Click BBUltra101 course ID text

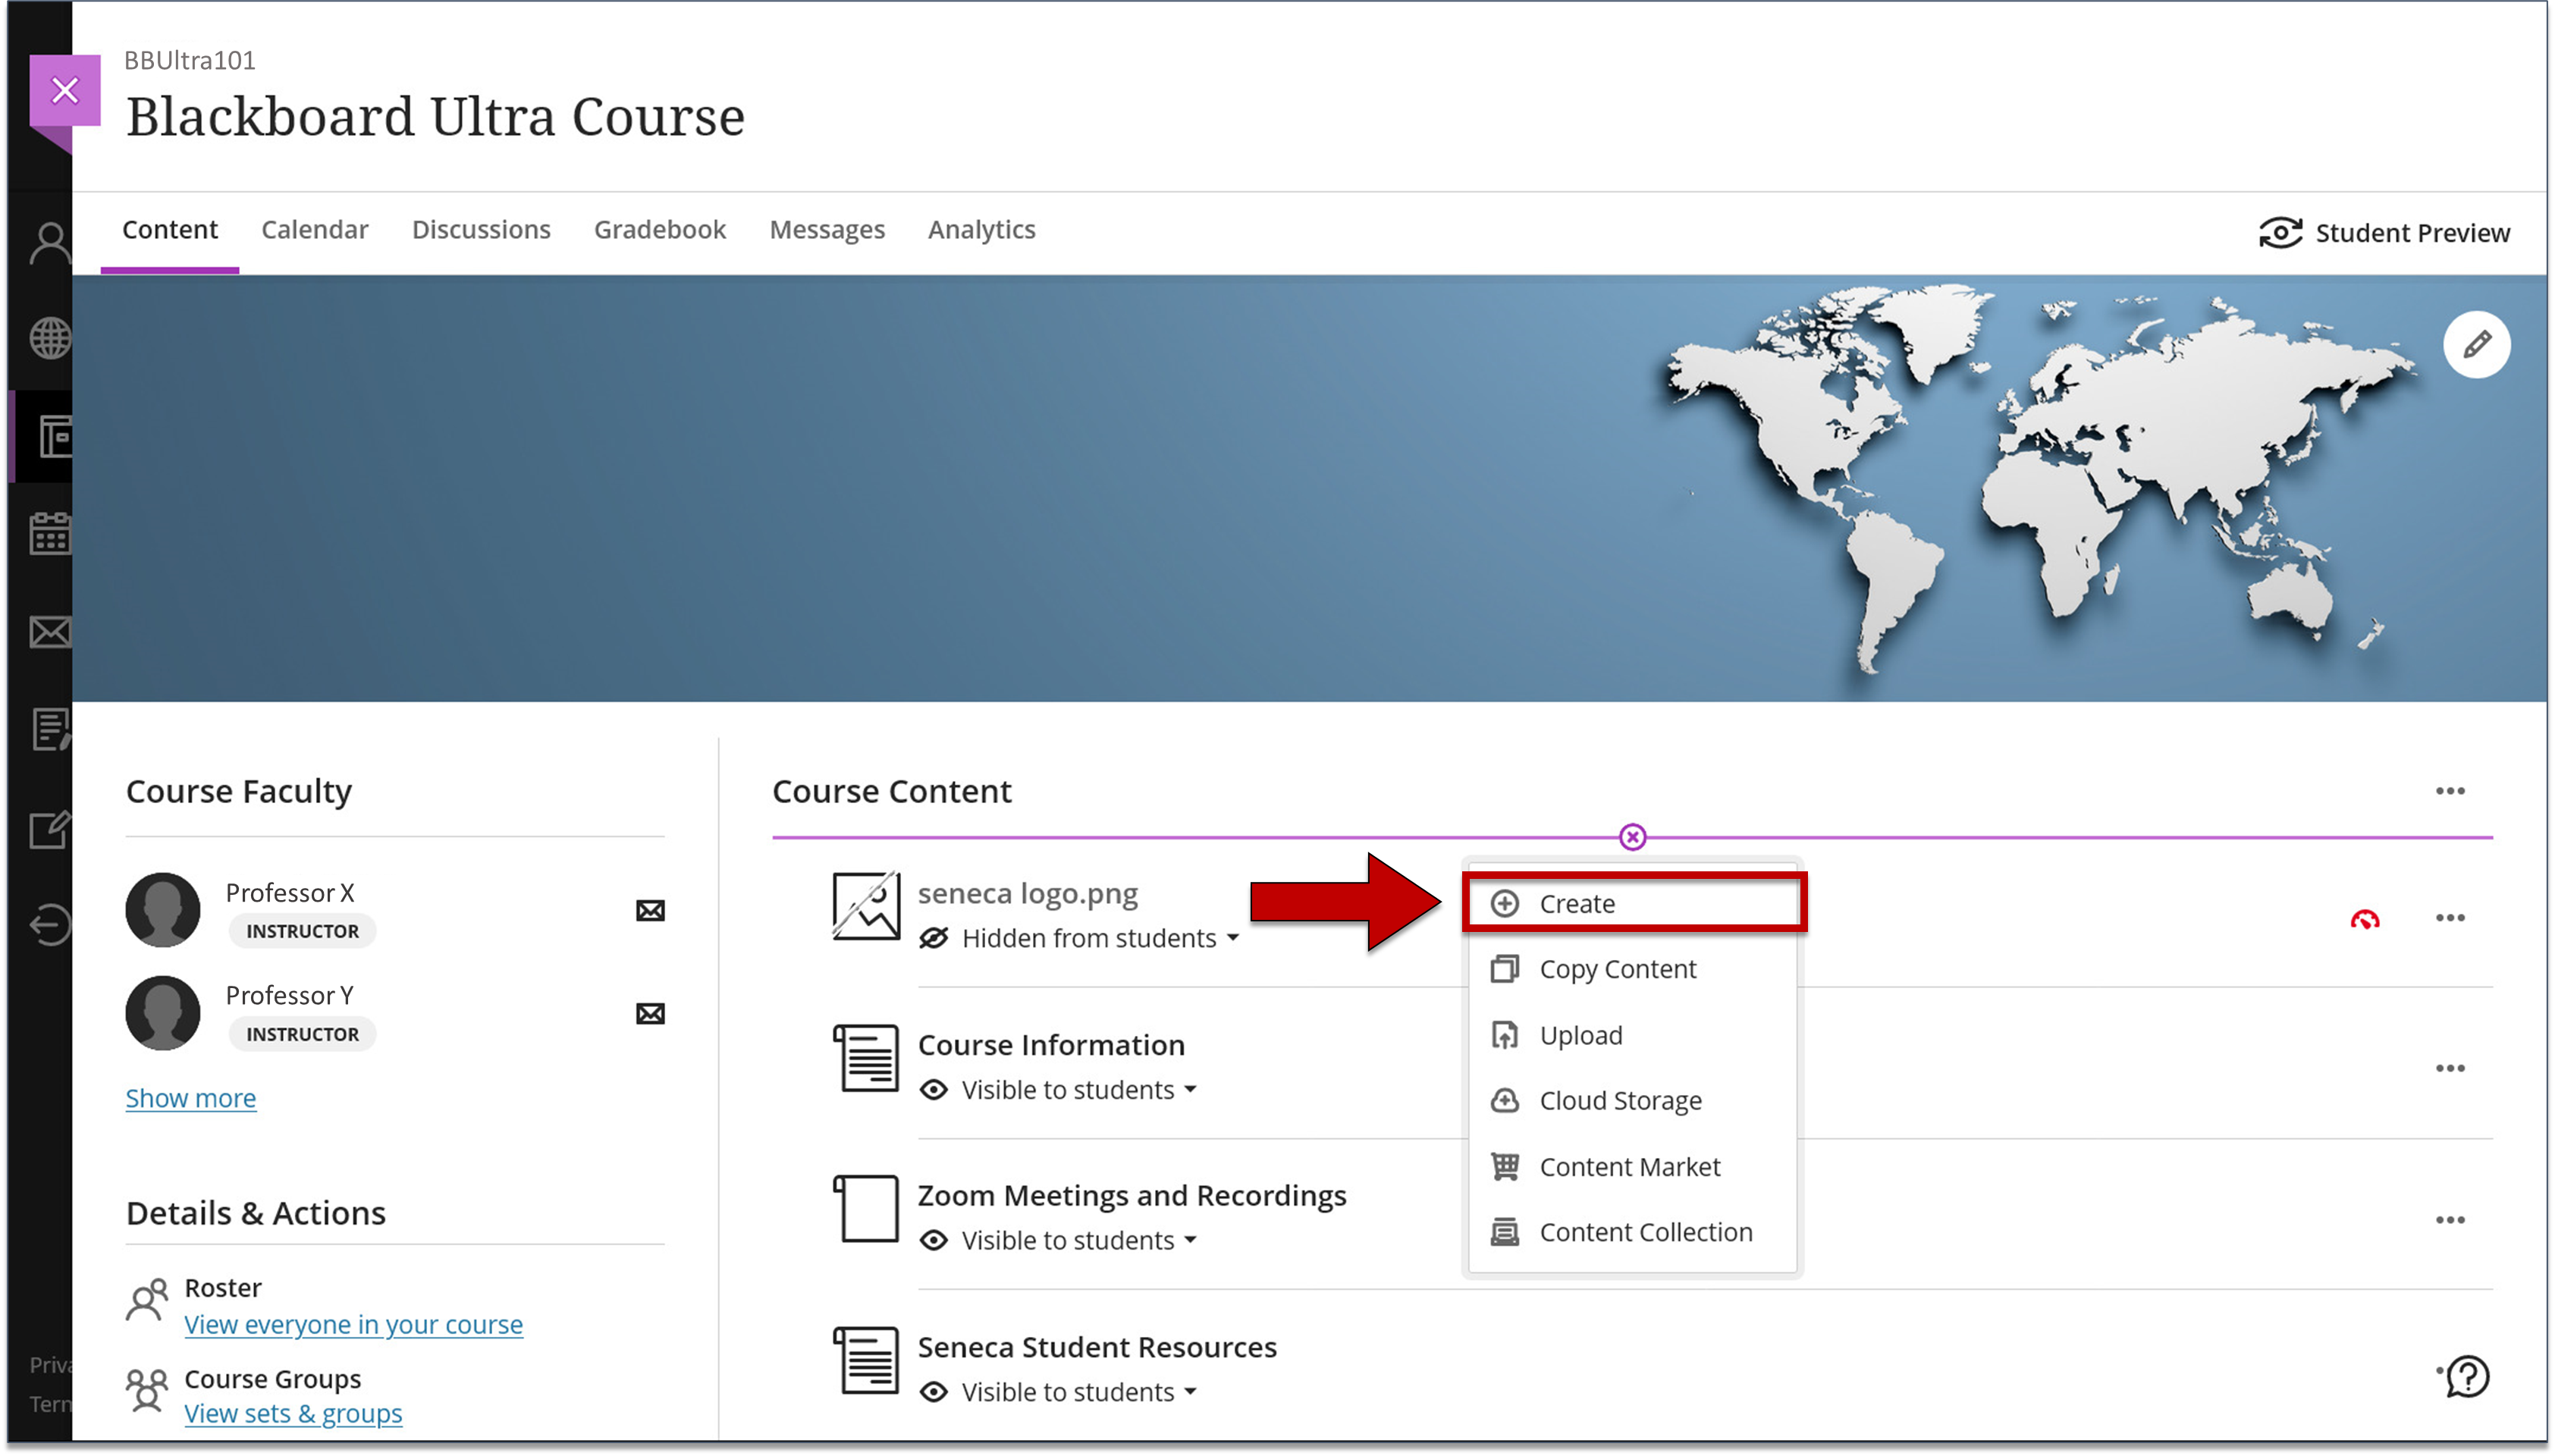pyautogui.click(x=190, y=60)
